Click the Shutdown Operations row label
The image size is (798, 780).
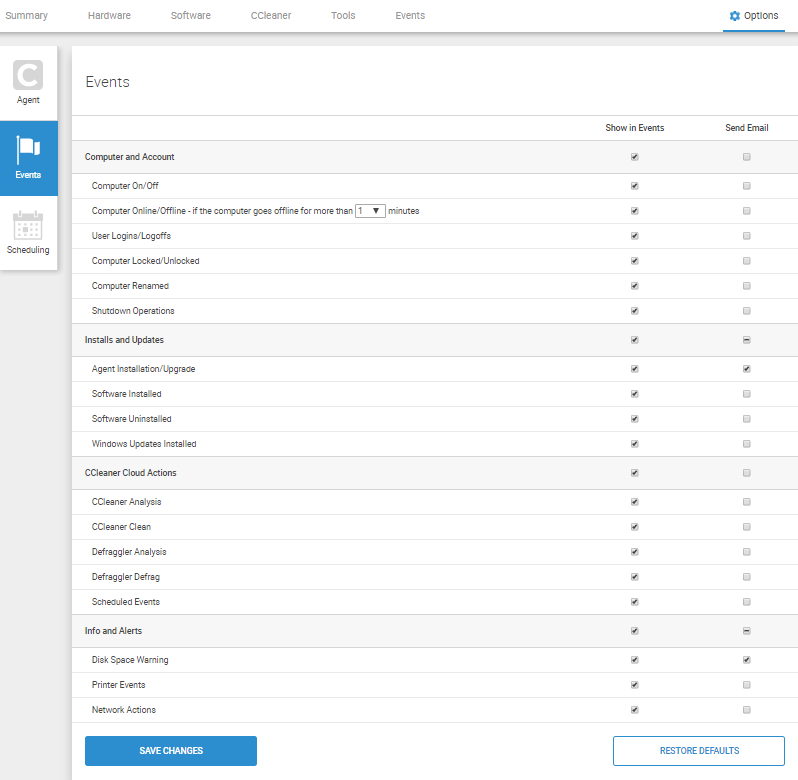point(133,310)
